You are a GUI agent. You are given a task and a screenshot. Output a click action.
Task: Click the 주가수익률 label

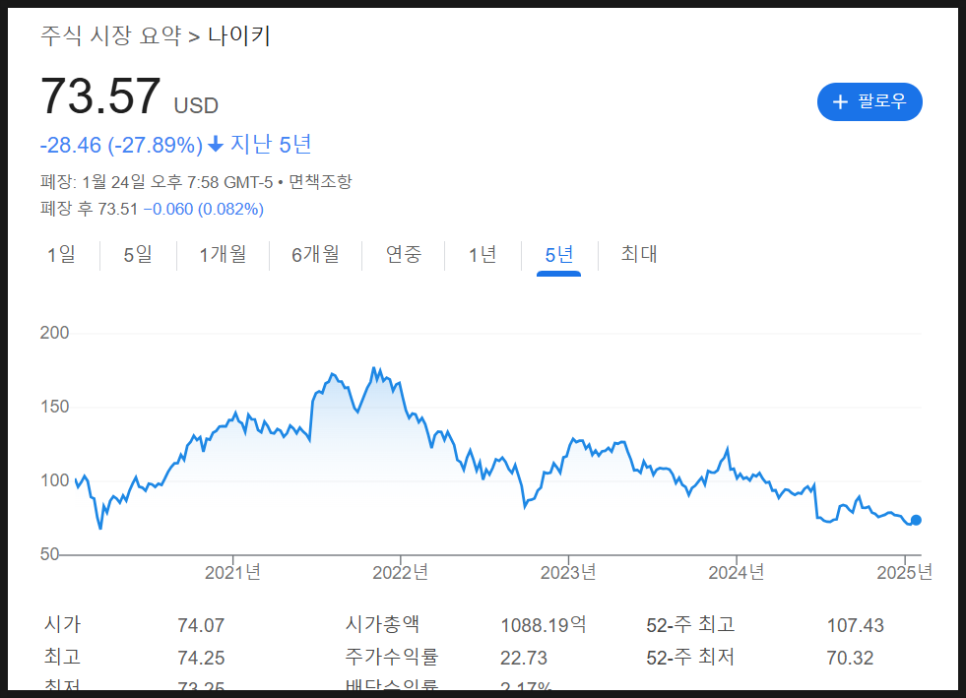pyautogui.click(x=392, y=657)
